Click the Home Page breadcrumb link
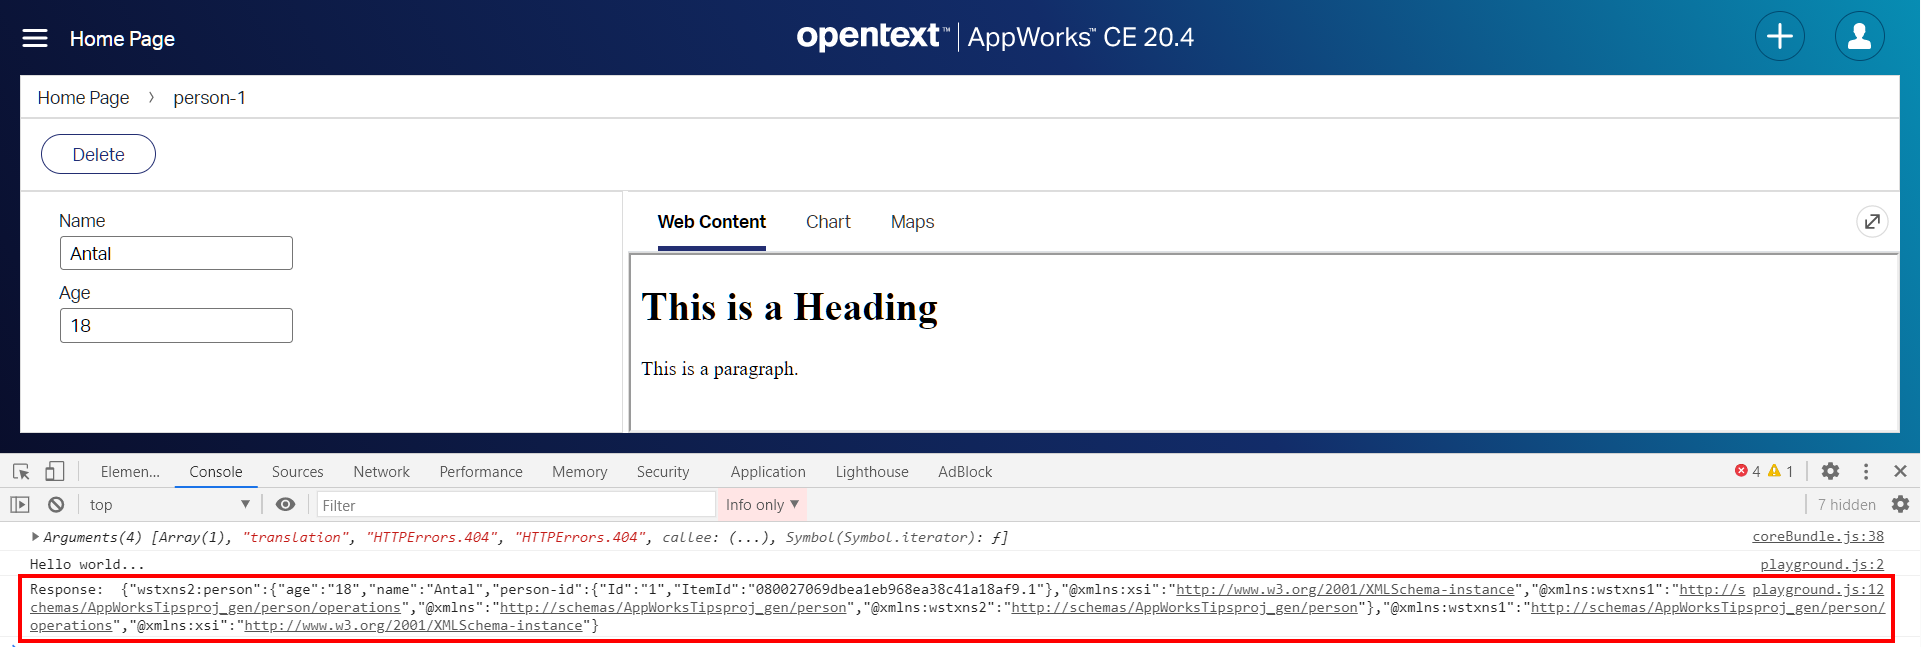This screenshot has width=1921, height=647. [x=83, y=98]
